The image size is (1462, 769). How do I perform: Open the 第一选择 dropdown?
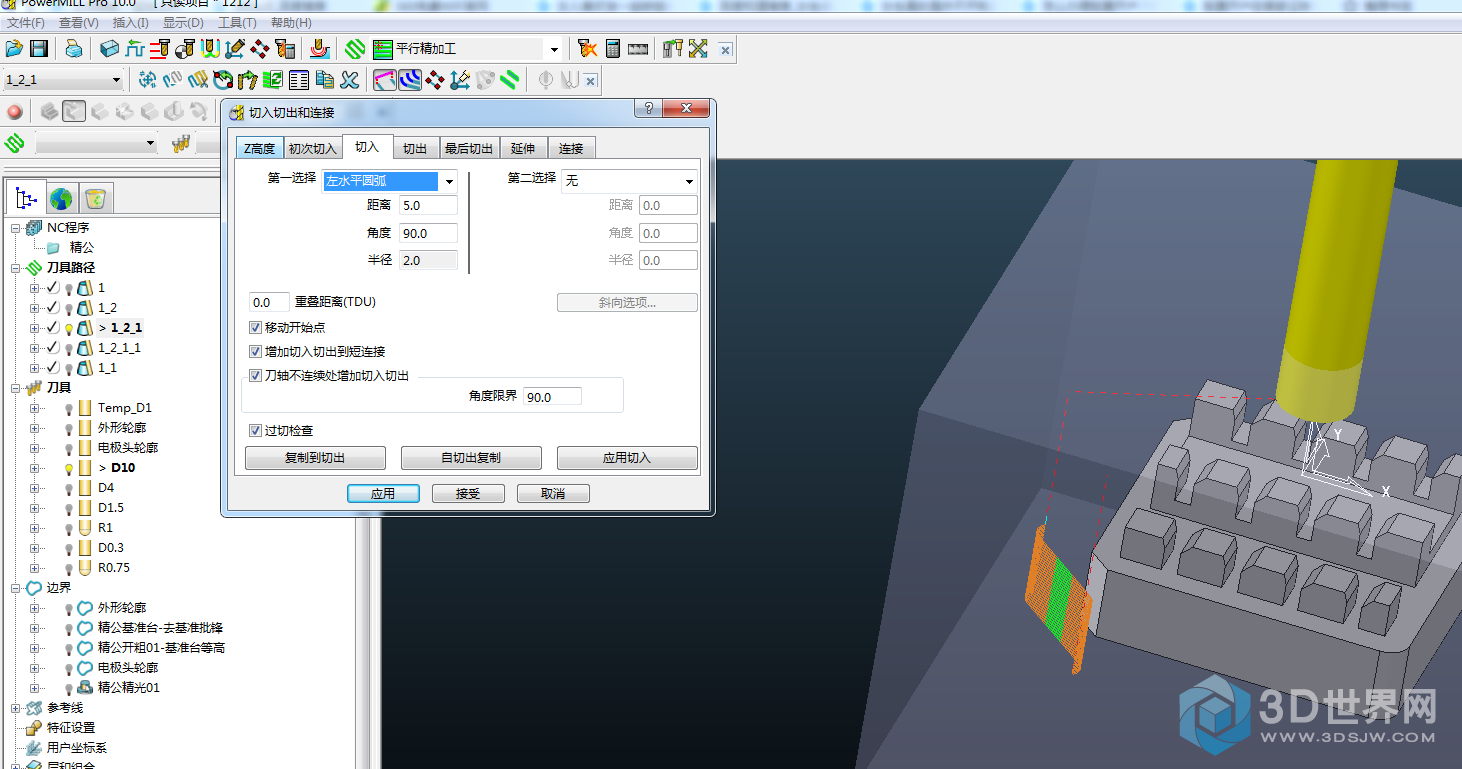click(450, 181)
